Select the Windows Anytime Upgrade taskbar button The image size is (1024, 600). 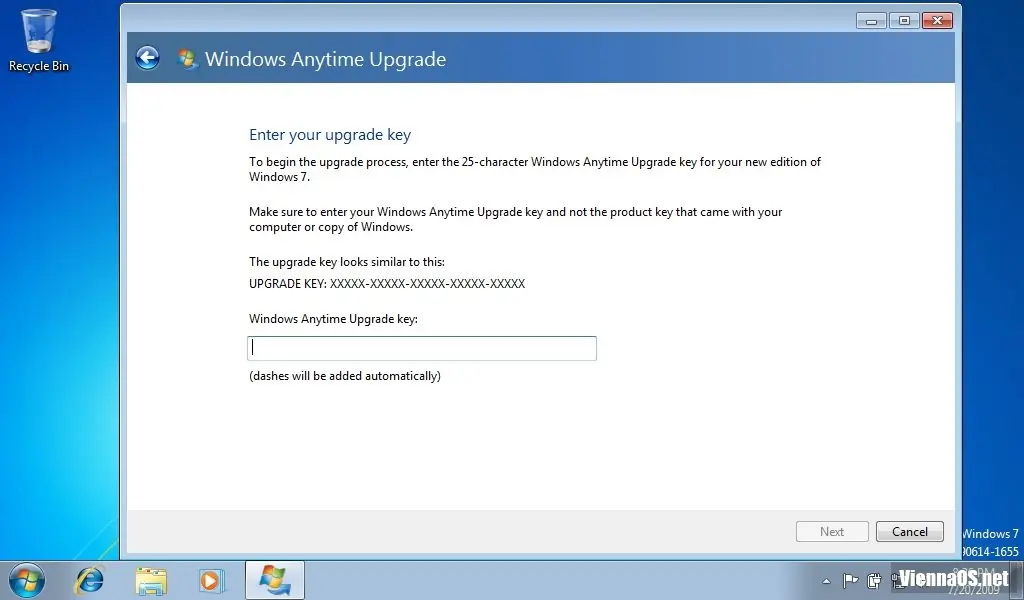[275, 580]
